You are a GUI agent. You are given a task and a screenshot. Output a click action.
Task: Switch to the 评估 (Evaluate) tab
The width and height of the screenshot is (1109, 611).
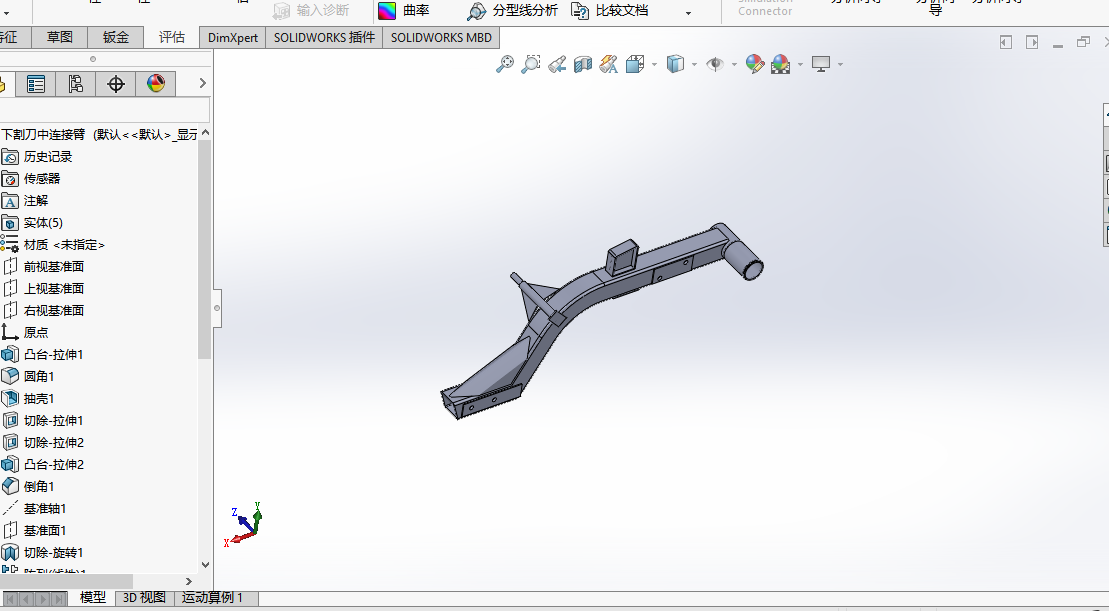coord(171,37)
